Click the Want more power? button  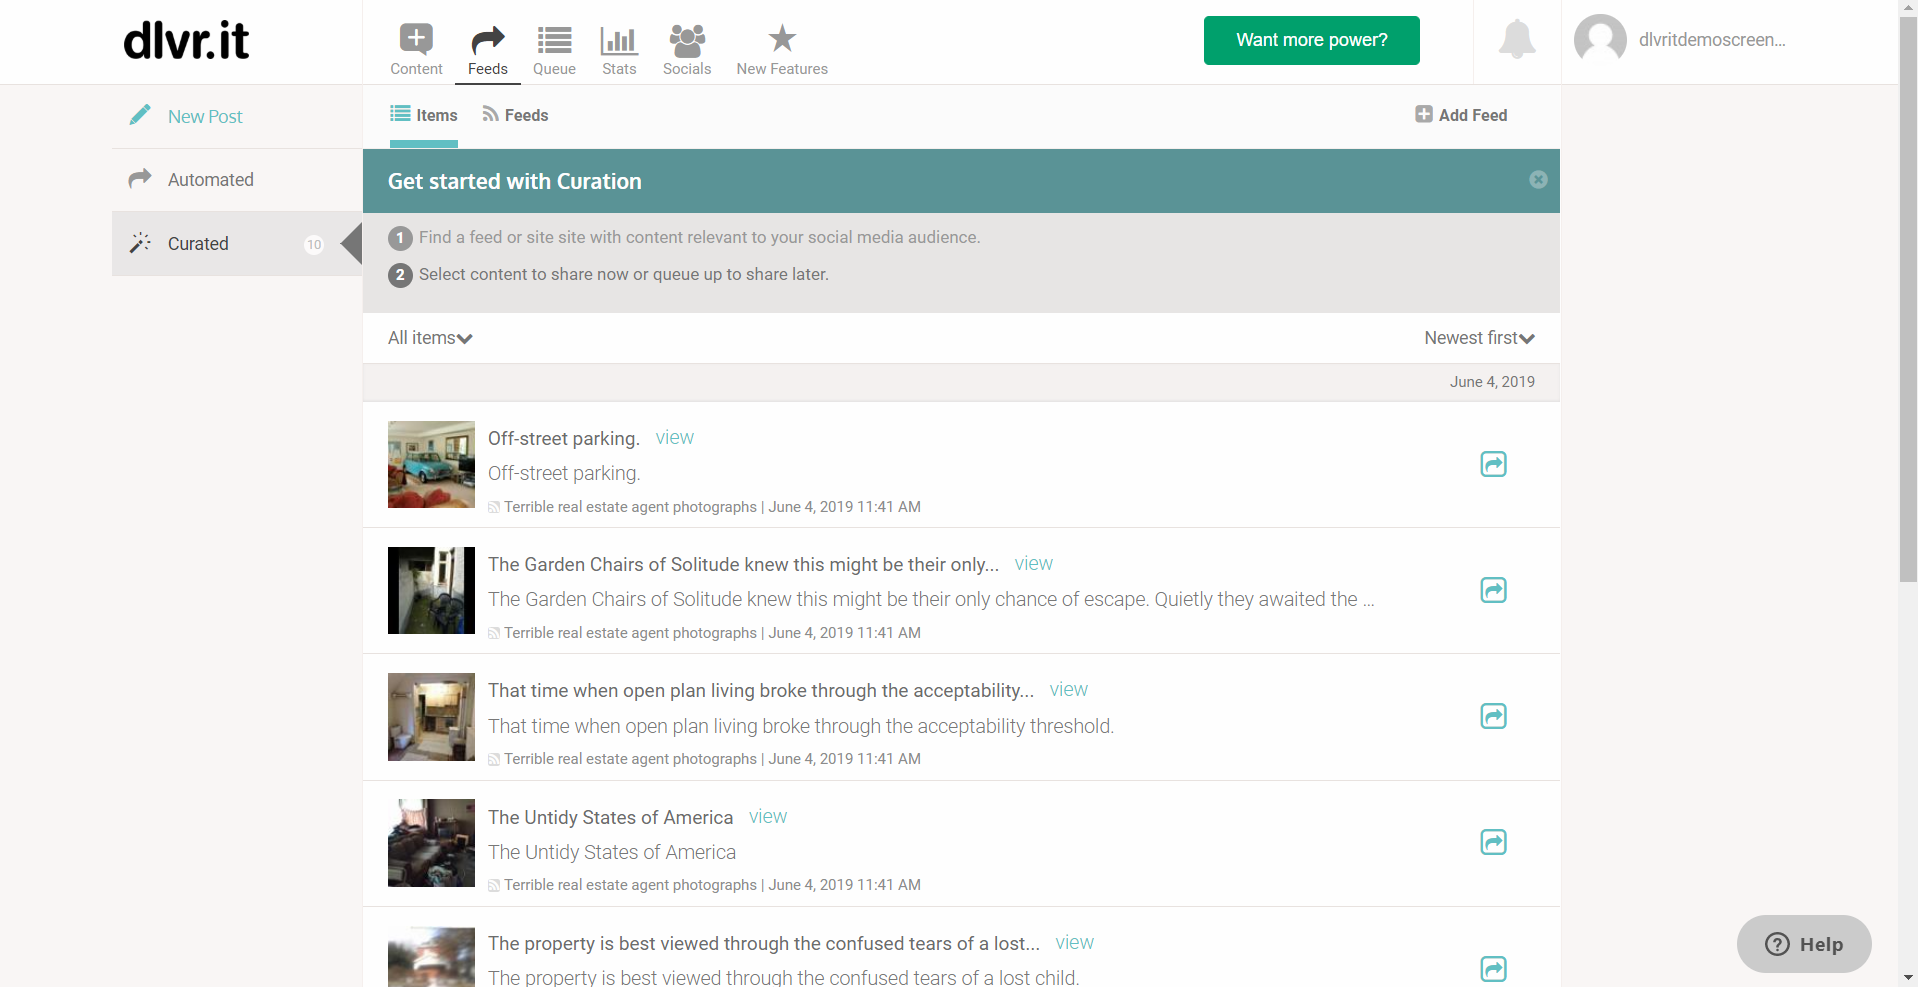(1311, 40)
